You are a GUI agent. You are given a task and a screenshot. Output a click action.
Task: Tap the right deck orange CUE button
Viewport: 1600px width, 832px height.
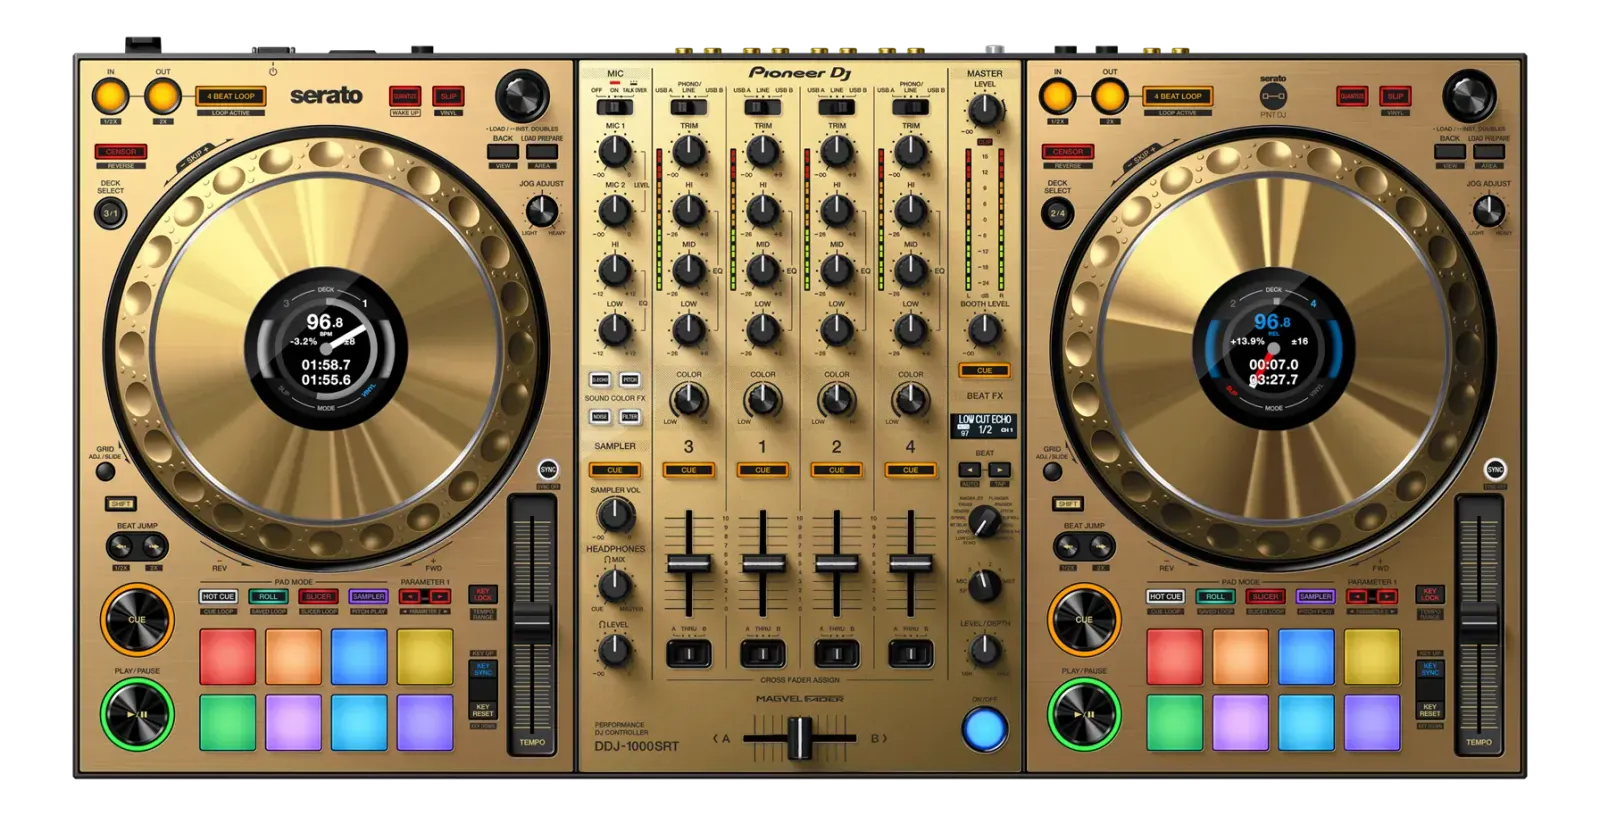1084,619
